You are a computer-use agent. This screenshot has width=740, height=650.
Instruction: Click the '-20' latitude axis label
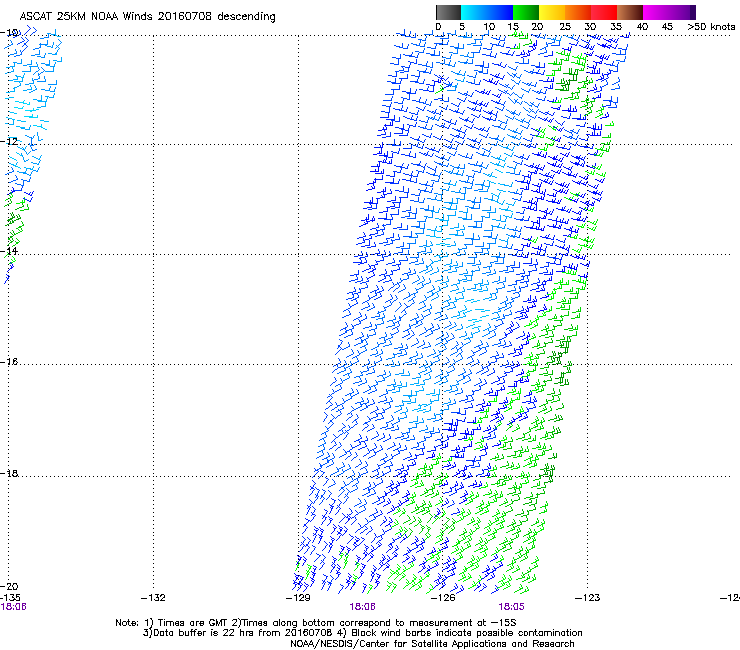9,586
